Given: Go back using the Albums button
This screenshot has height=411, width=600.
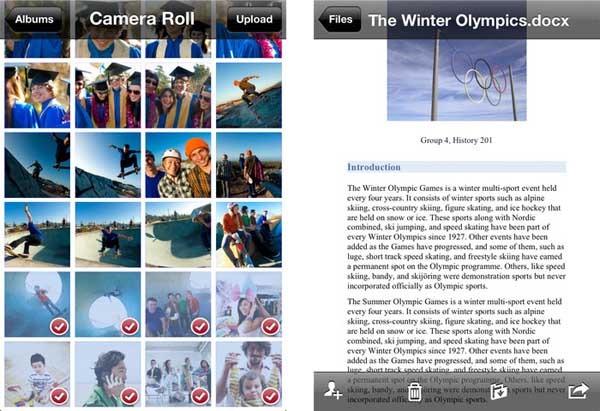Looking at the screenshot, I should 33,19.
